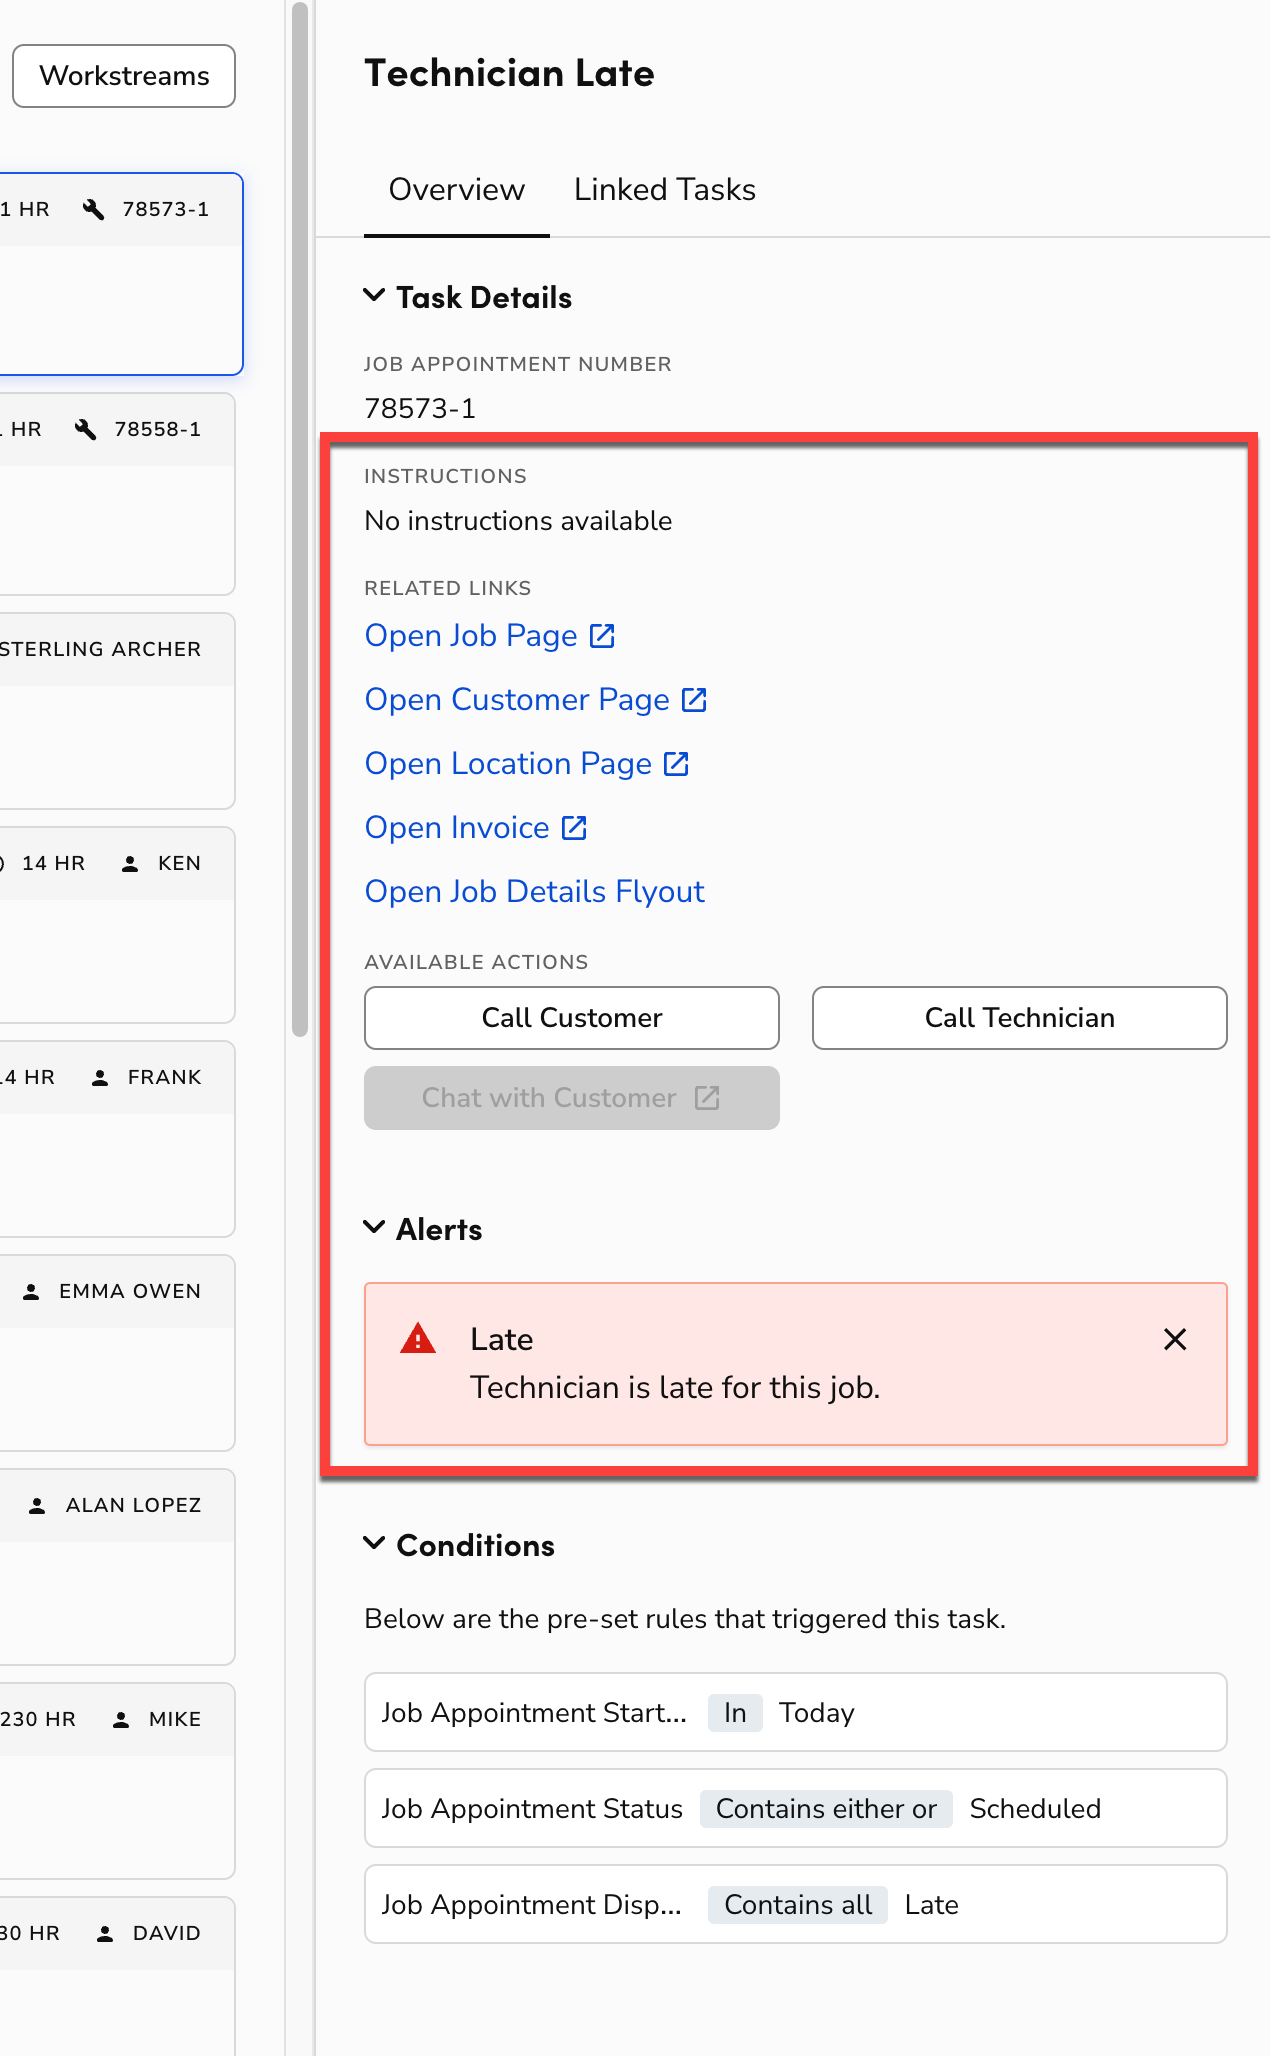Click external link icon after Open Invoice
Screen dimensions: 1270x2056
[574, 828]
